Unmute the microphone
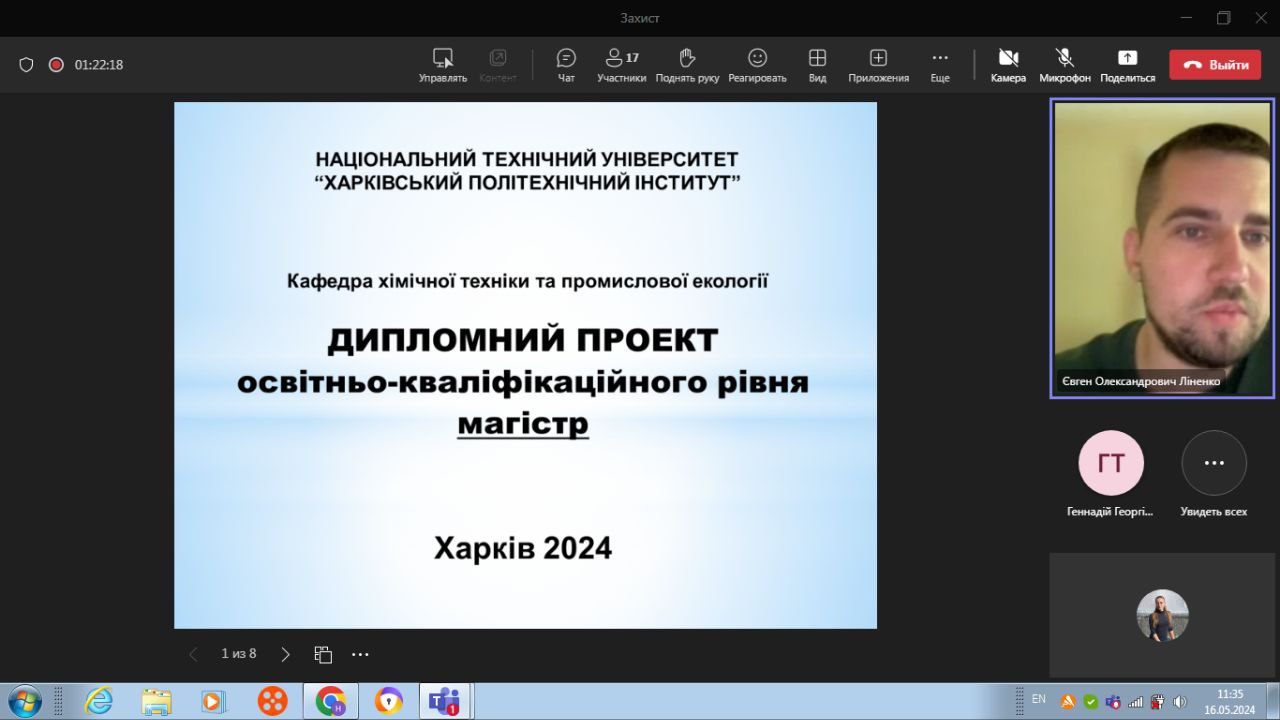The width and height of the screenshot is (1280, 720). [x=1064, y=65]
